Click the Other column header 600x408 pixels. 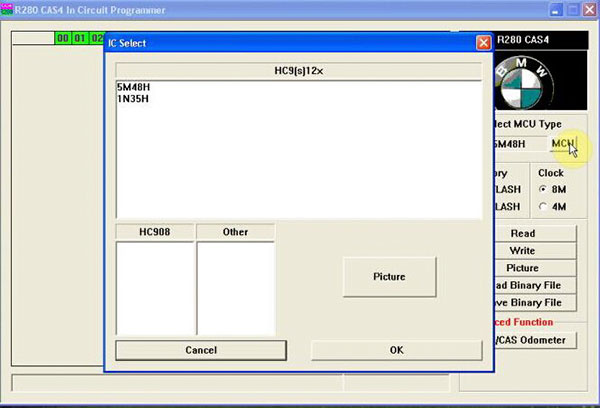[x=235, y=232]
